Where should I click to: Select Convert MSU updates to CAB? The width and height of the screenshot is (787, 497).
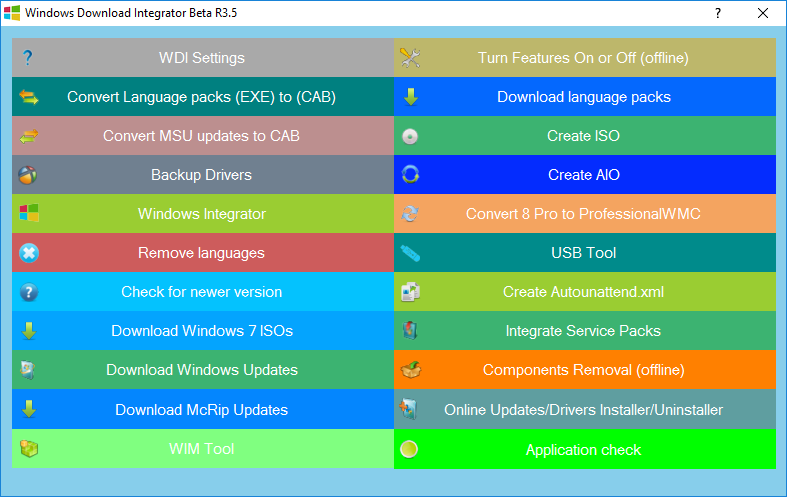click(203, 136)
